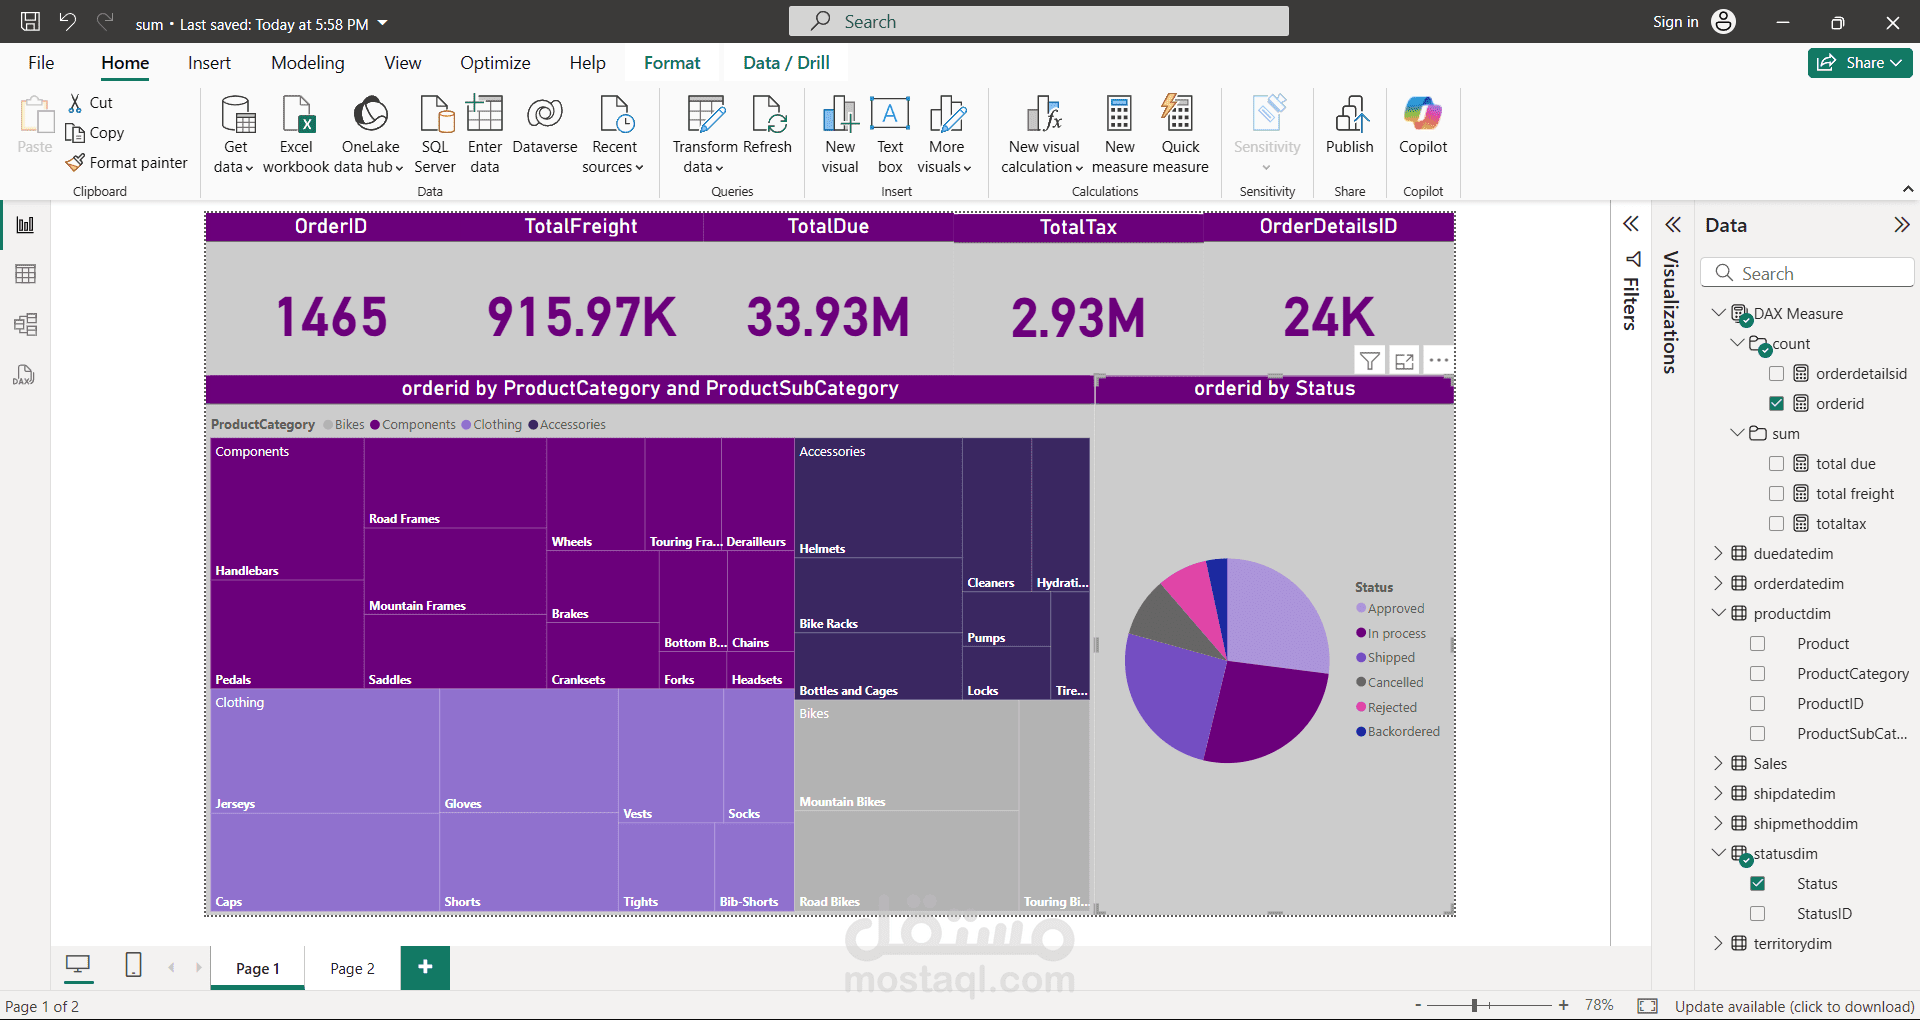
Task: Expand the territorydim table
Action: 1719,943
